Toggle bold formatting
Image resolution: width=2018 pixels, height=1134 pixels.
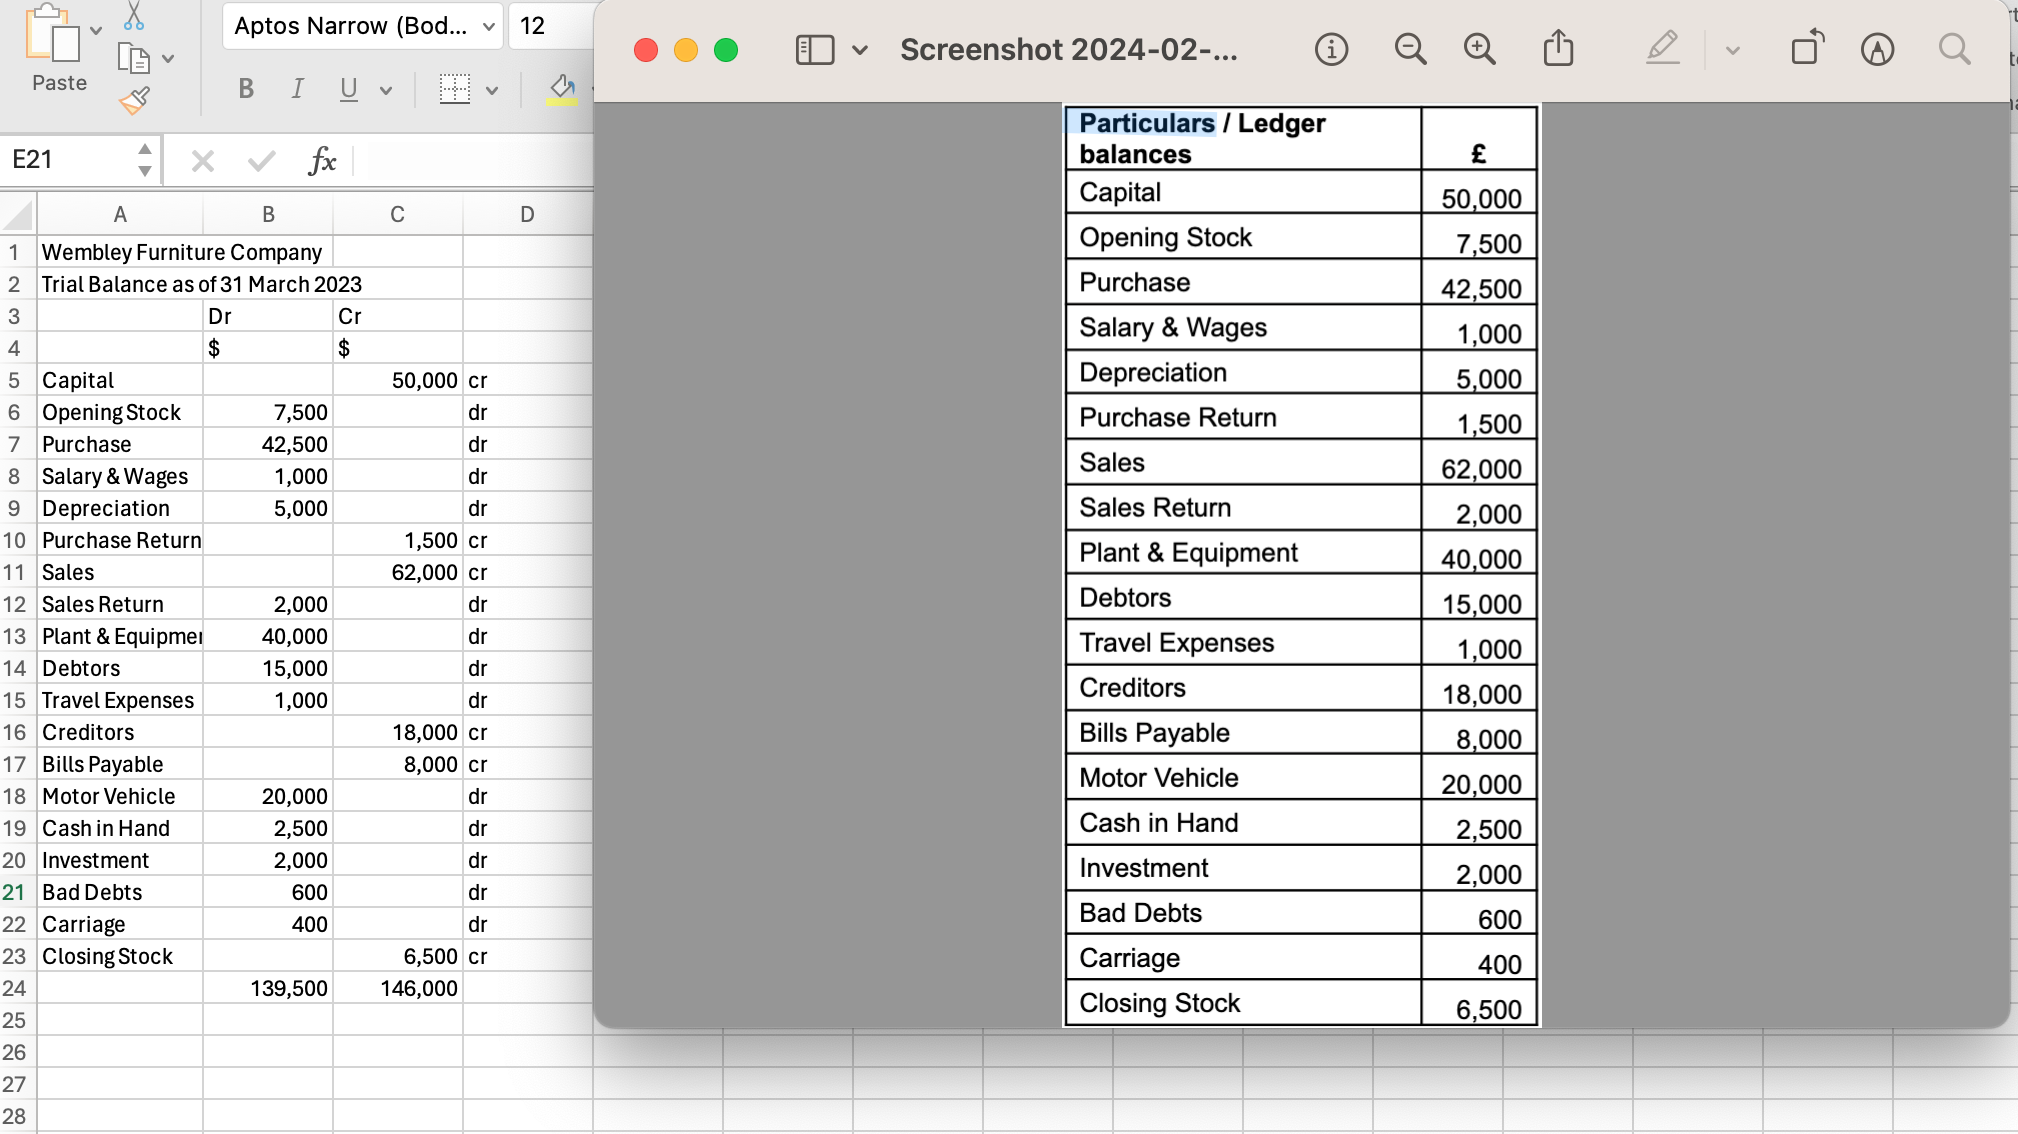click(x=245, y=89)
